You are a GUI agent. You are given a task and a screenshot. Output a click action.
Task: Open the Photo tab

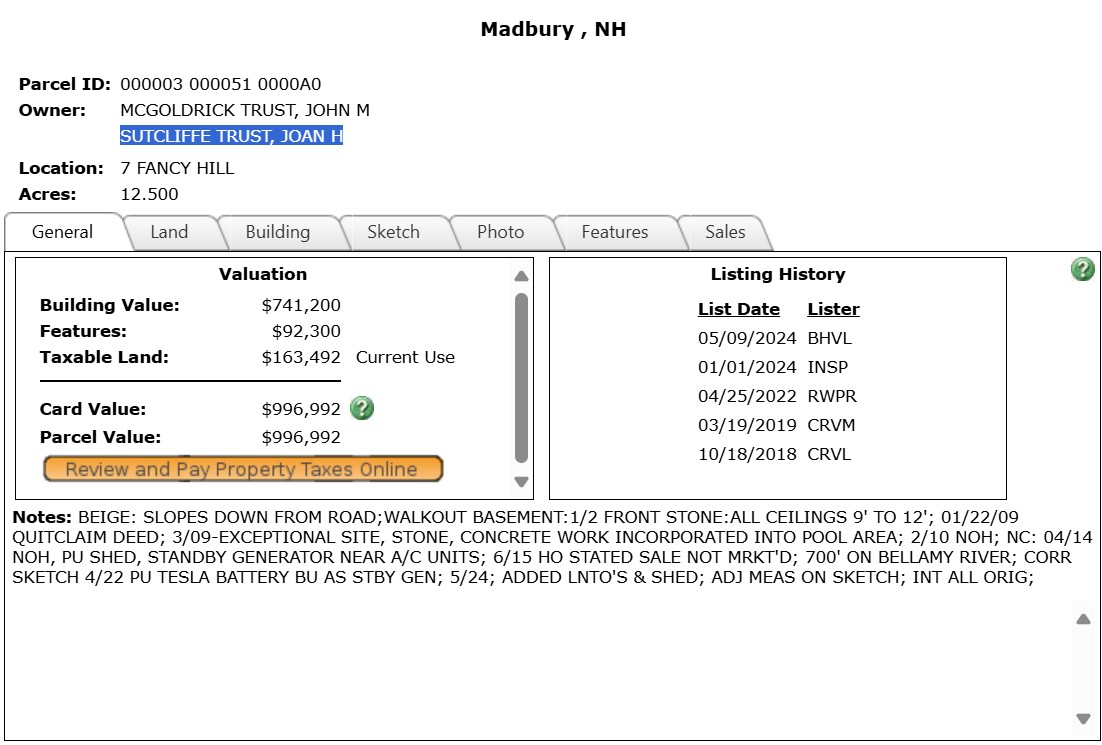500,232
